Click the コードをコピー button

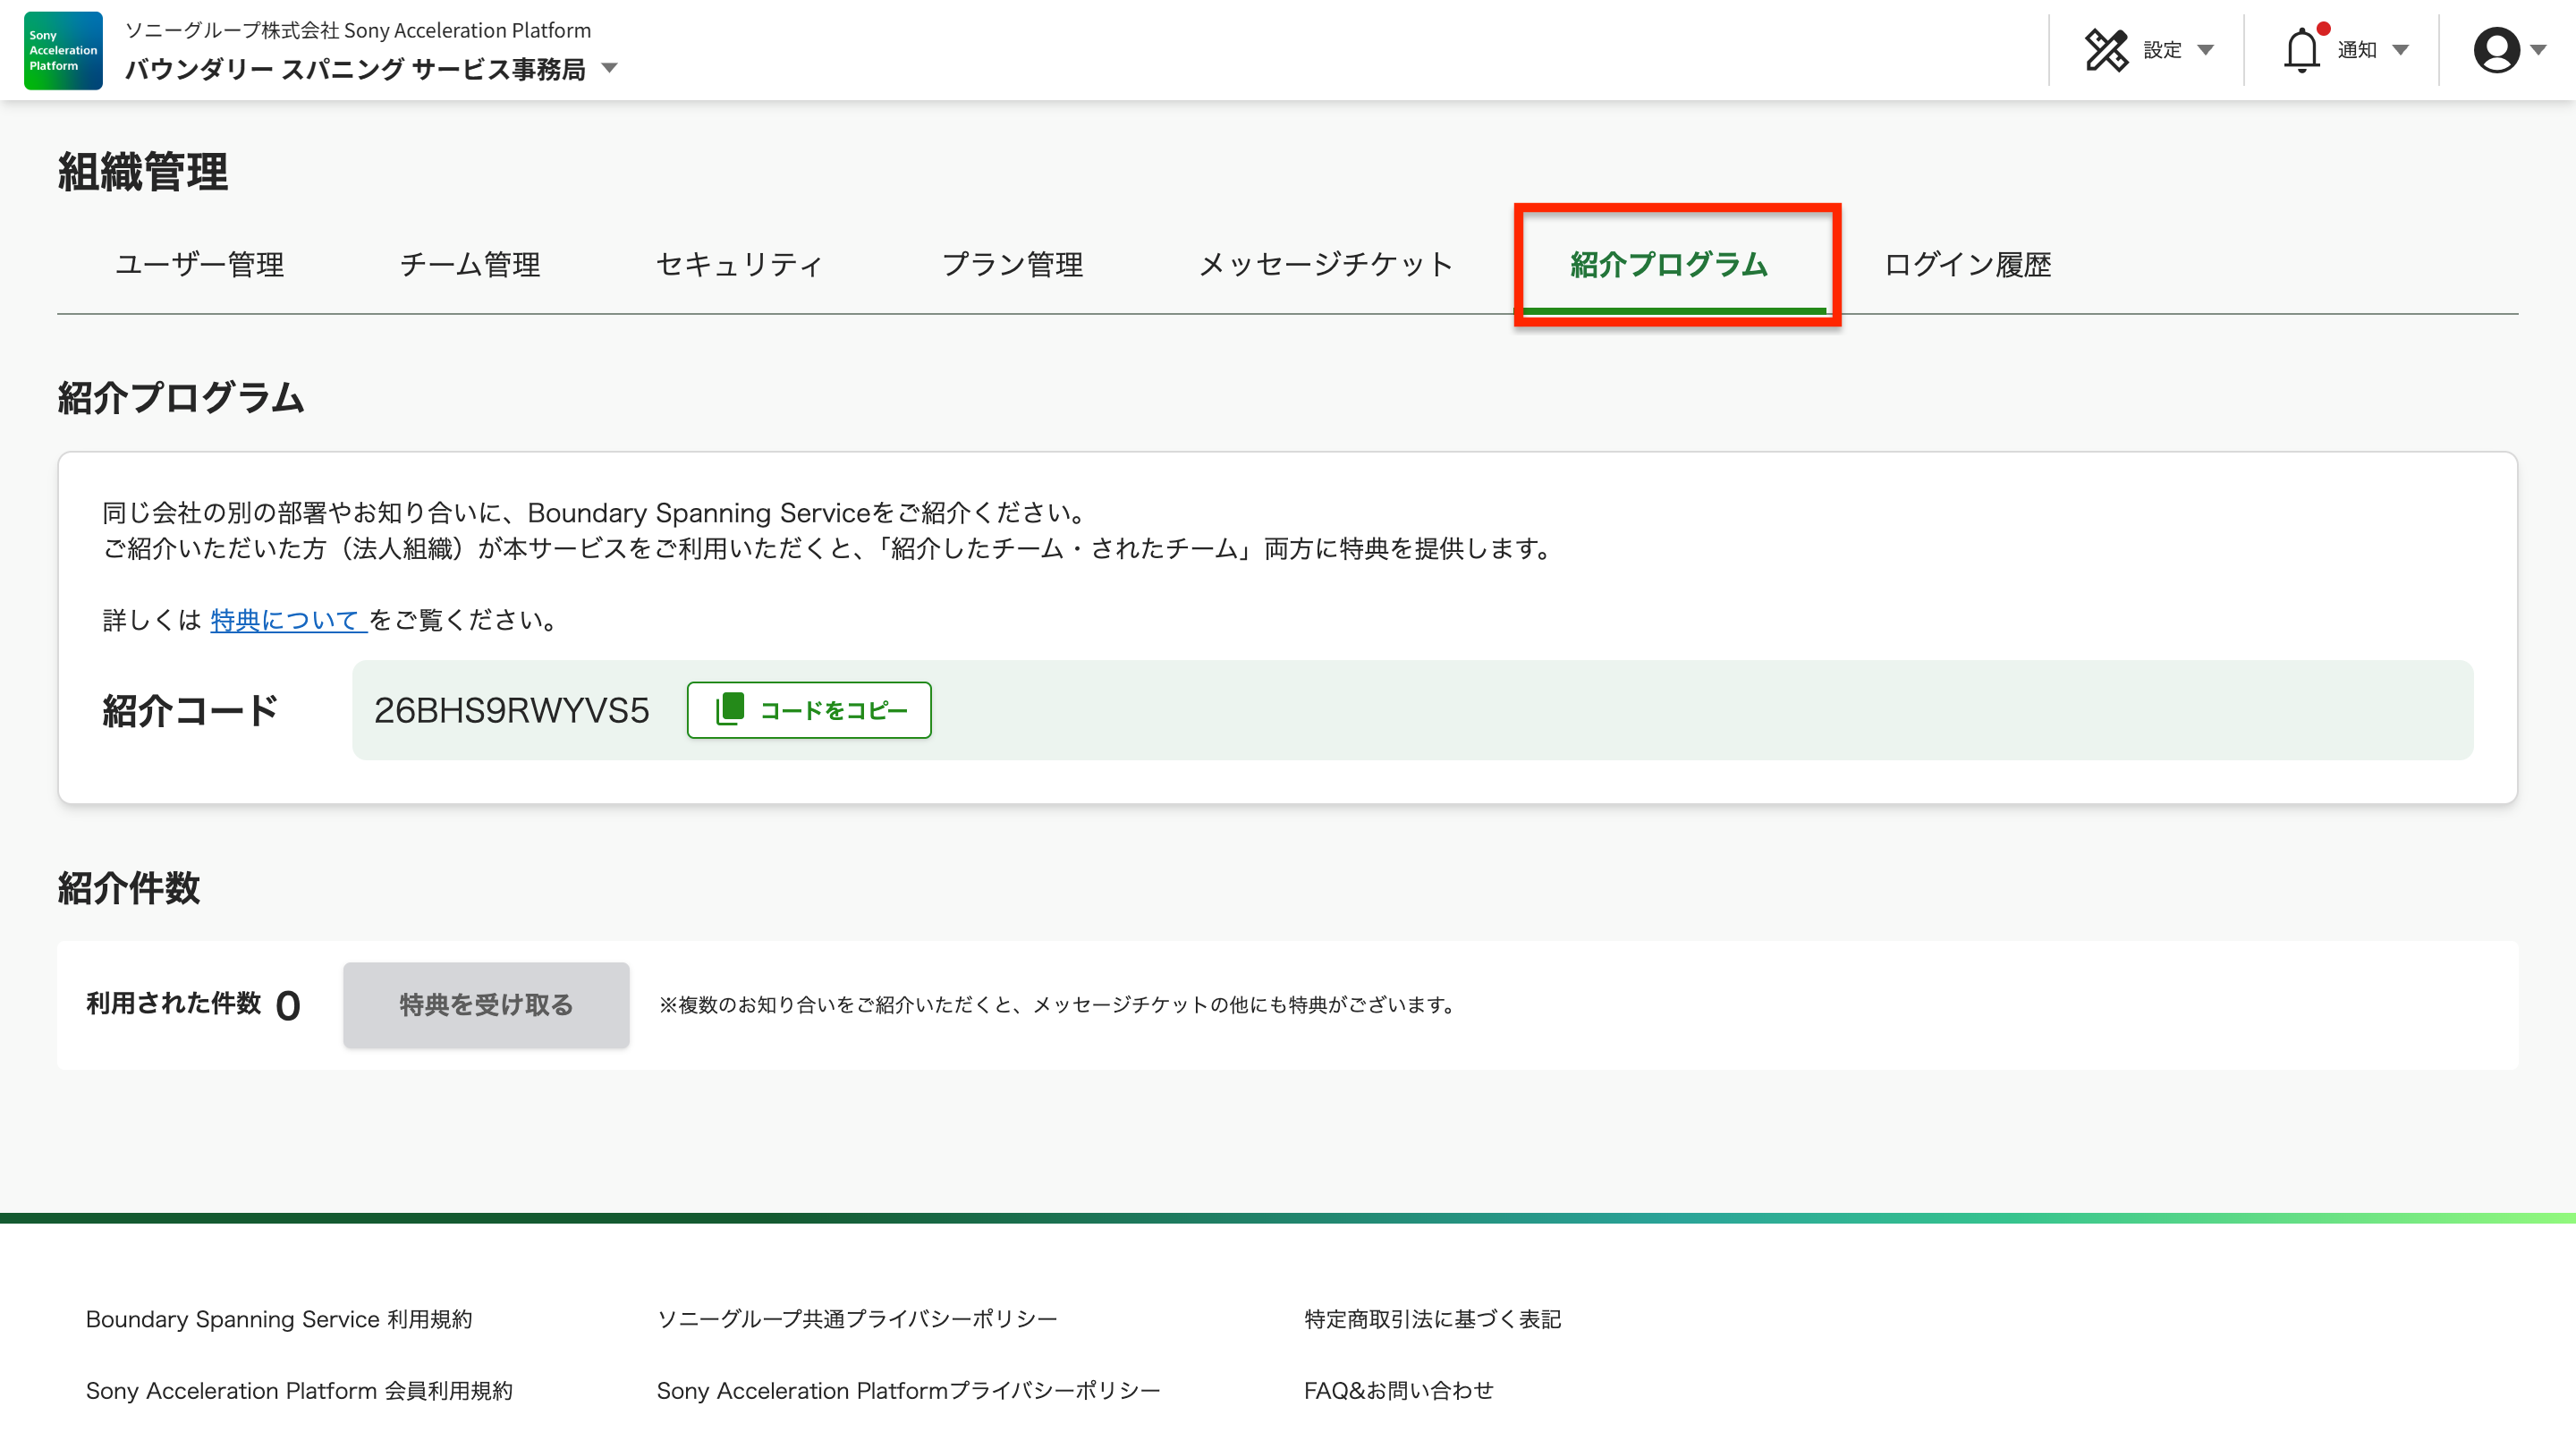(x=809, y=710)
